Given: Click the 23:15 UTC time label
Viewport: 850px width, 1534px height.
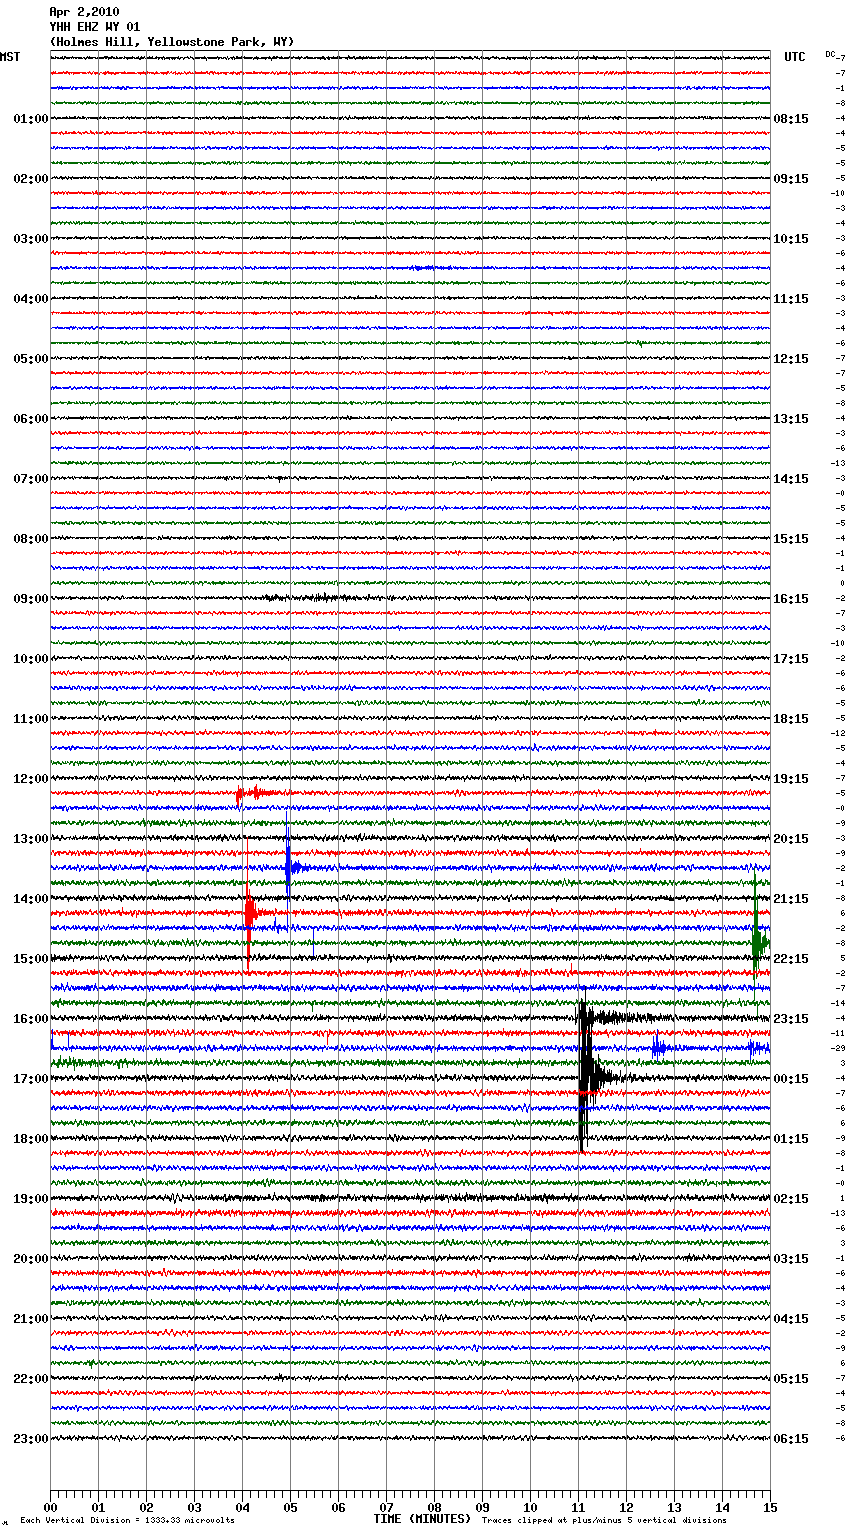Looking at the screenshot, I should tap(791, 1019).
